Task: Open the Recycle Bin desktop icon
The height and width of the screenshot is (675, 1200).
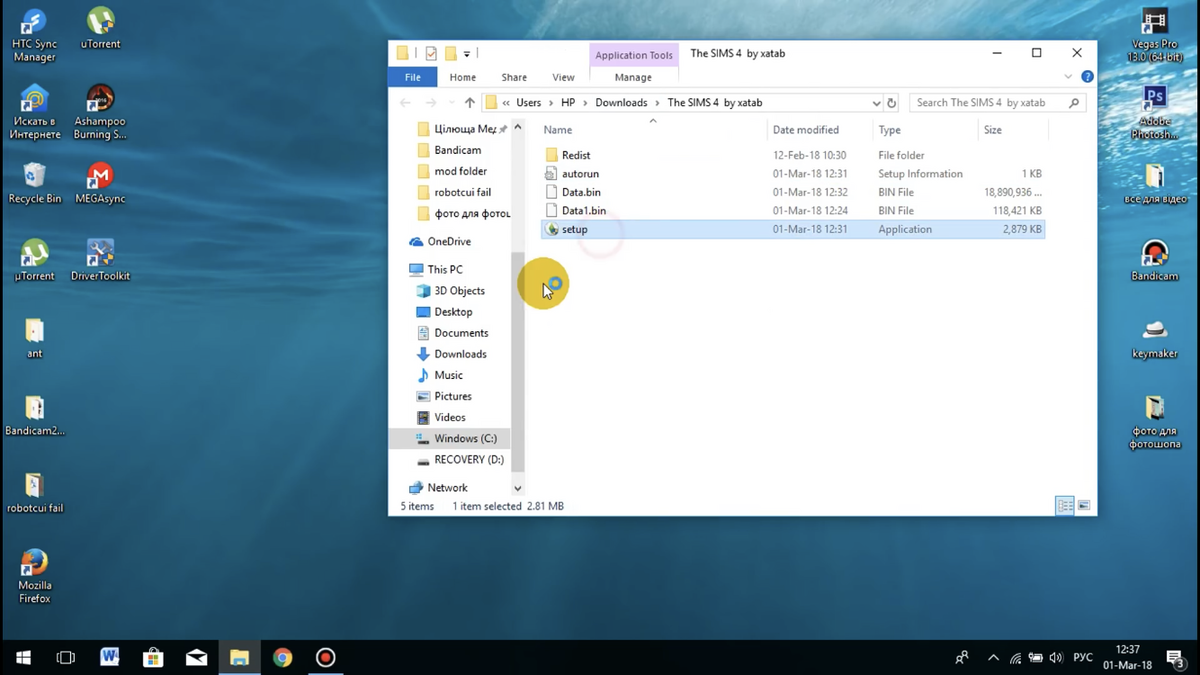Action: point(35,183)
